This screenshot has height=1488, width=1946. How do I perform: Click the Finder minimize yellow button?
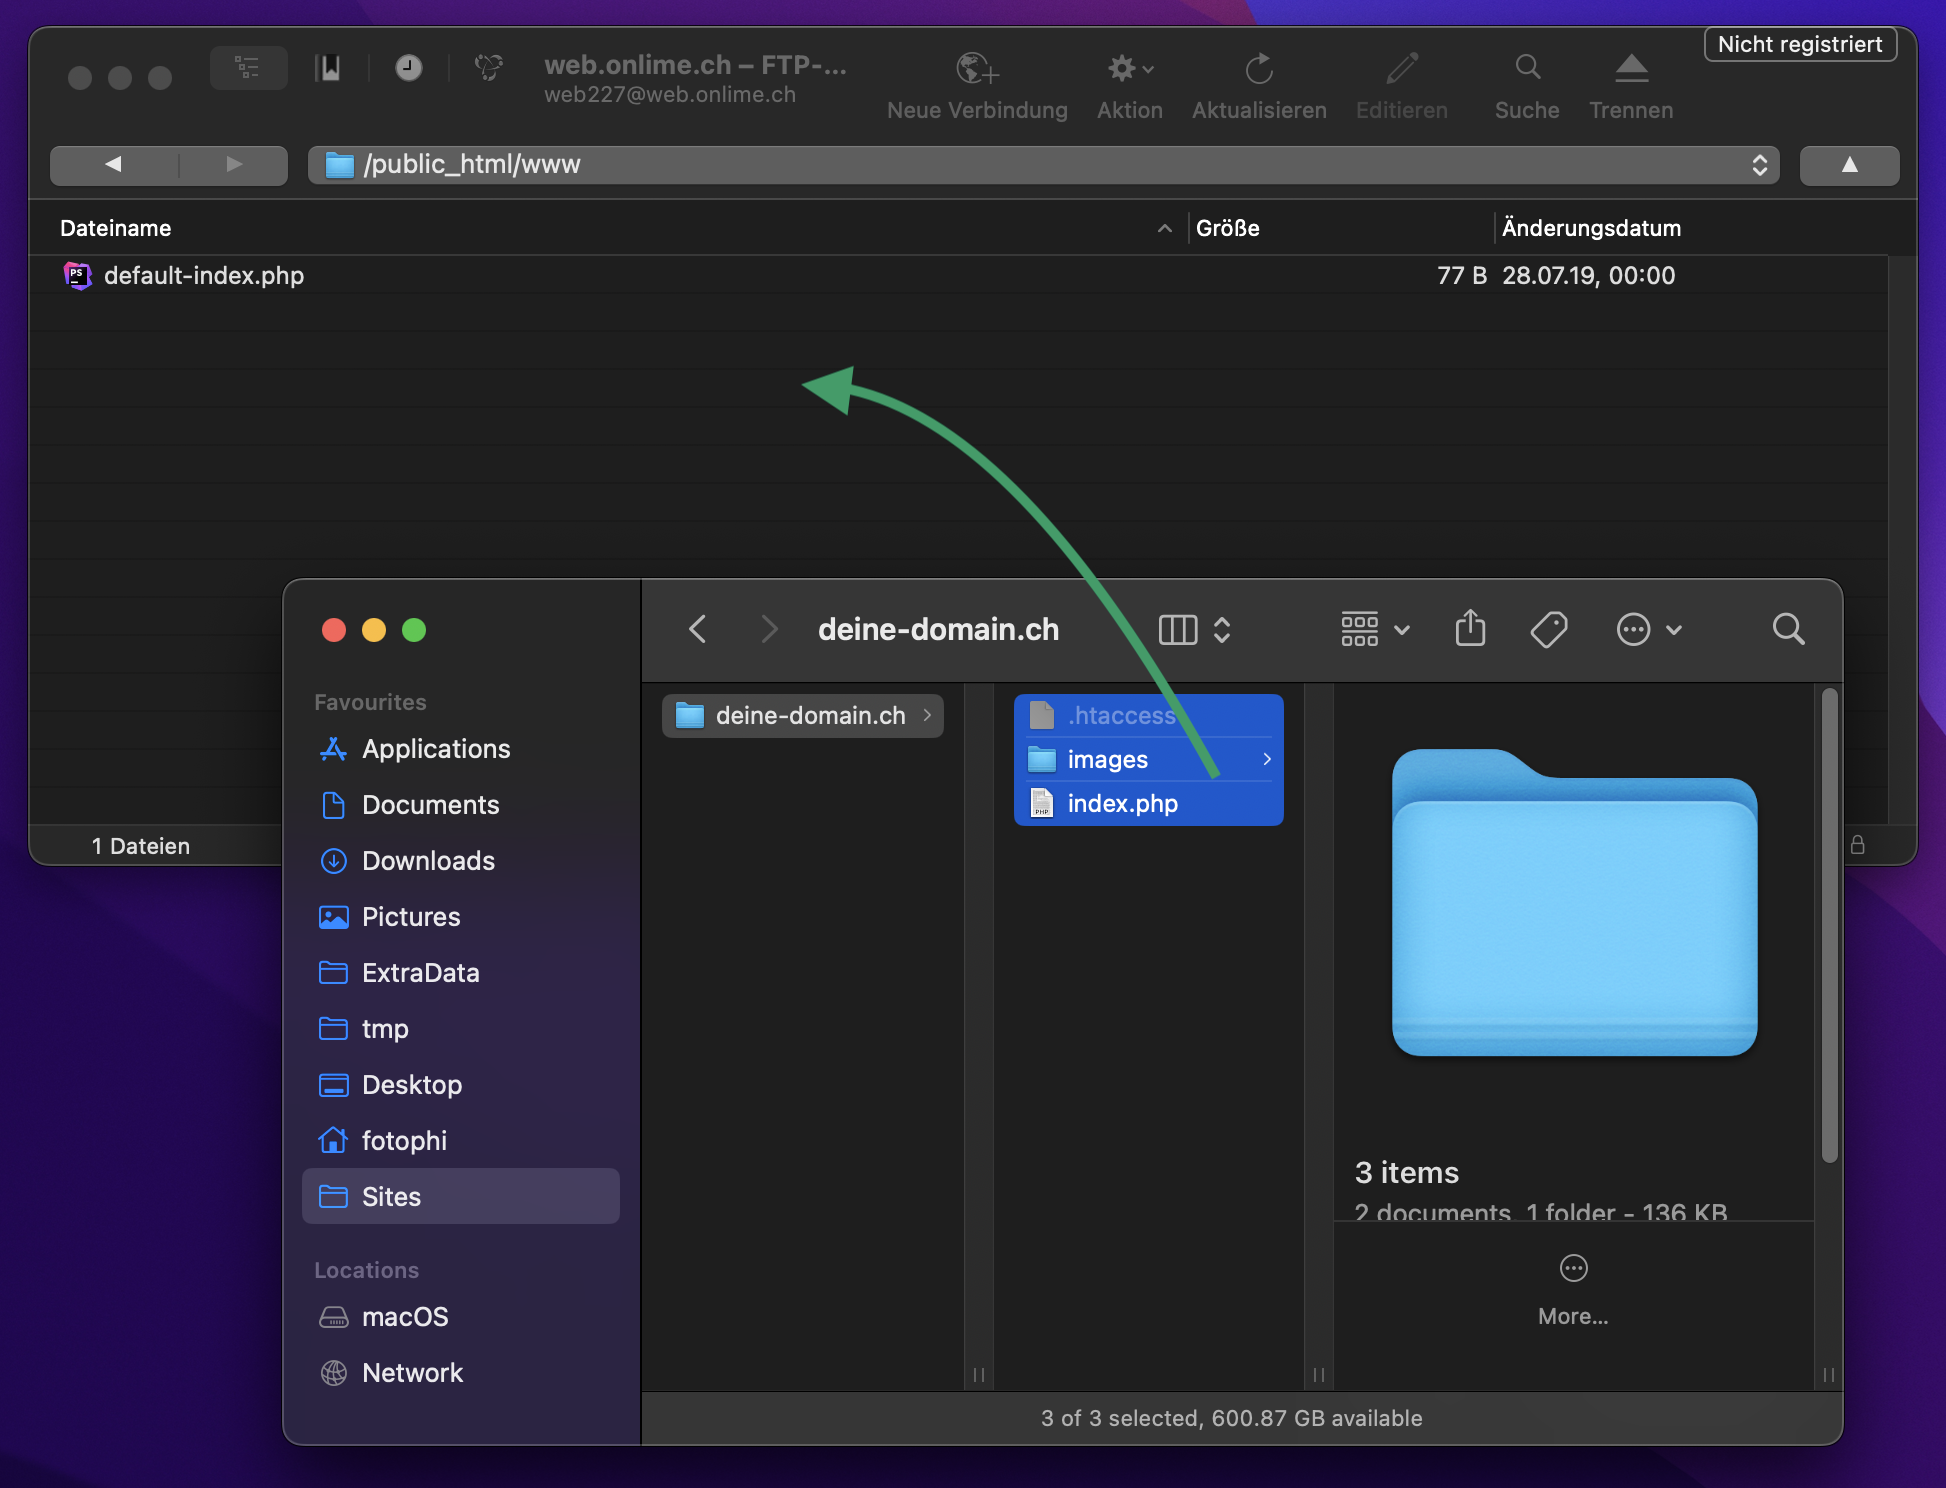tap(374, 630)
